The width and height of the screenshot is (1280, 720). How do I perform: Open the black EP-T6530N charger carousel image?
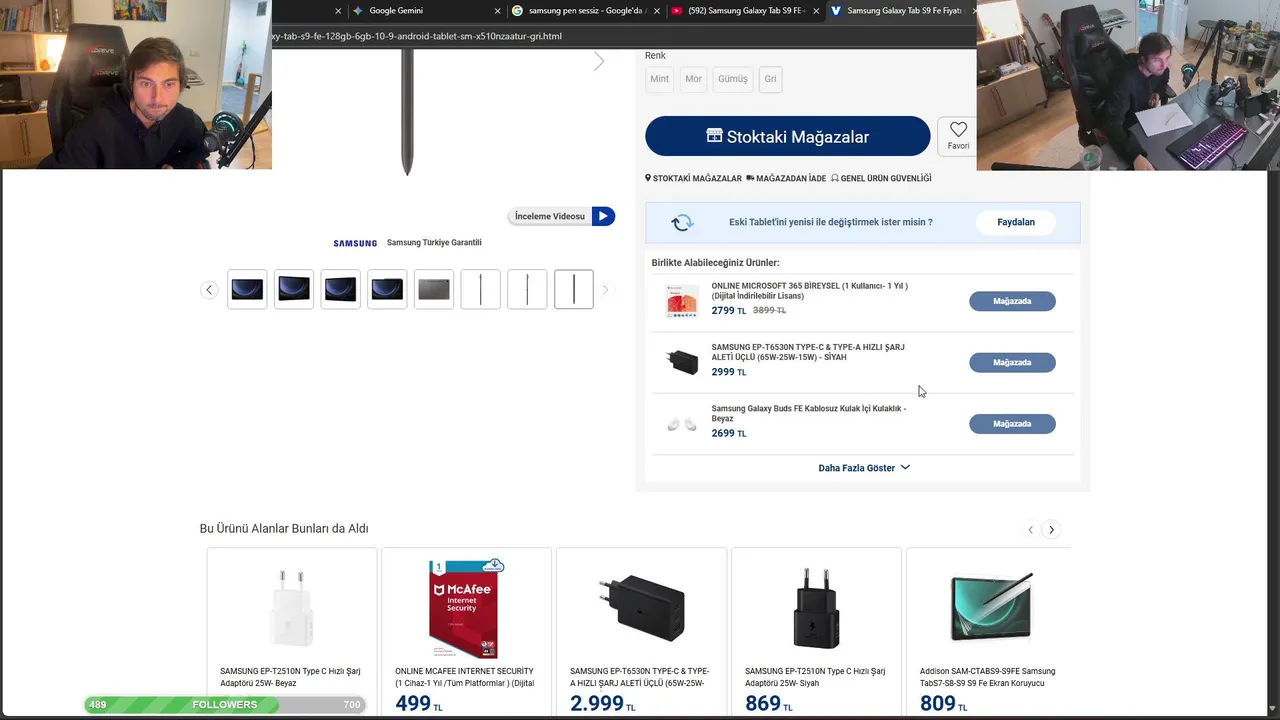point(641,608)
